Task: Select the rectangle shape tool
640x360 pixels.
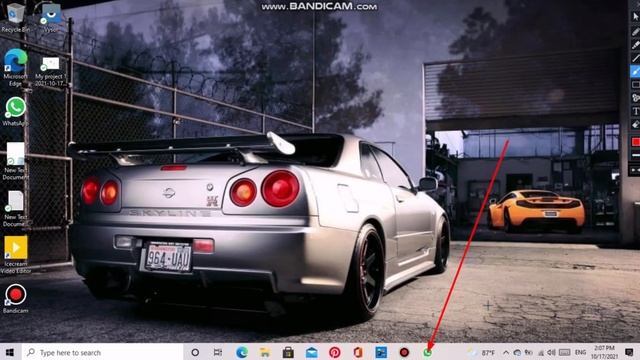Action: click(635, 84)
